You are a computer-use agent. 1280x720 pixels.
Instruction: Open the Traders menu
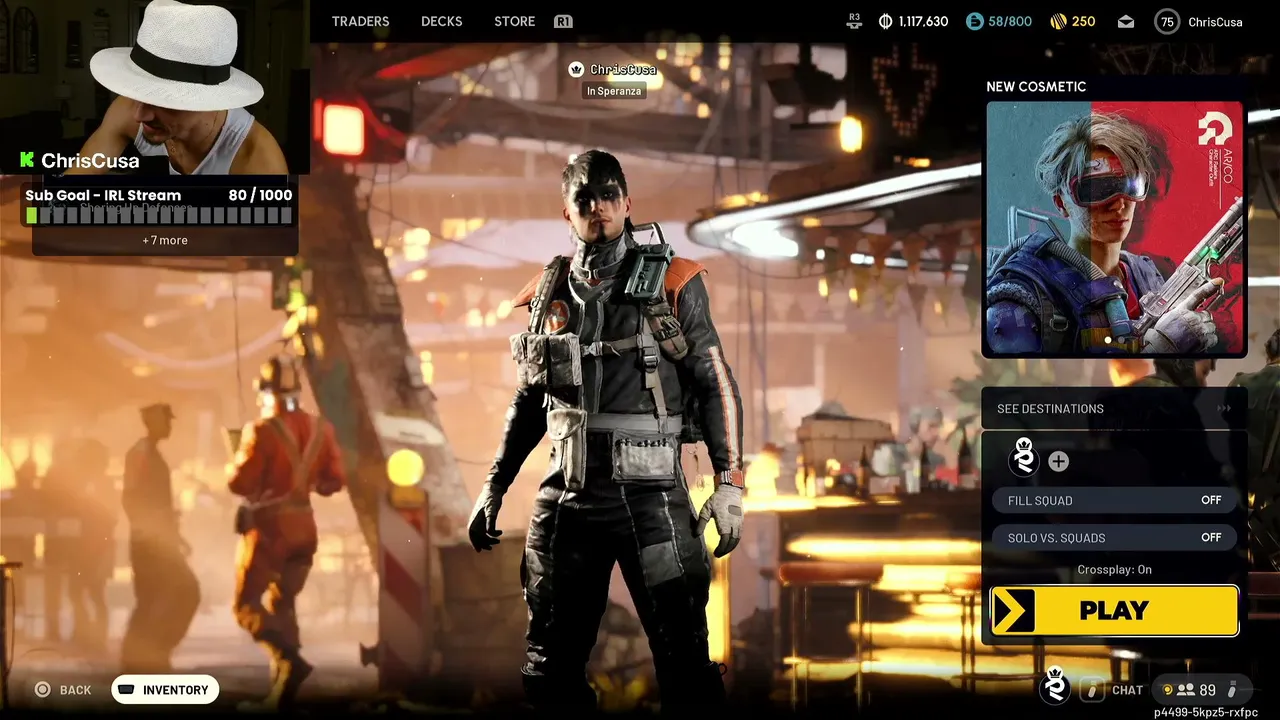360,21
